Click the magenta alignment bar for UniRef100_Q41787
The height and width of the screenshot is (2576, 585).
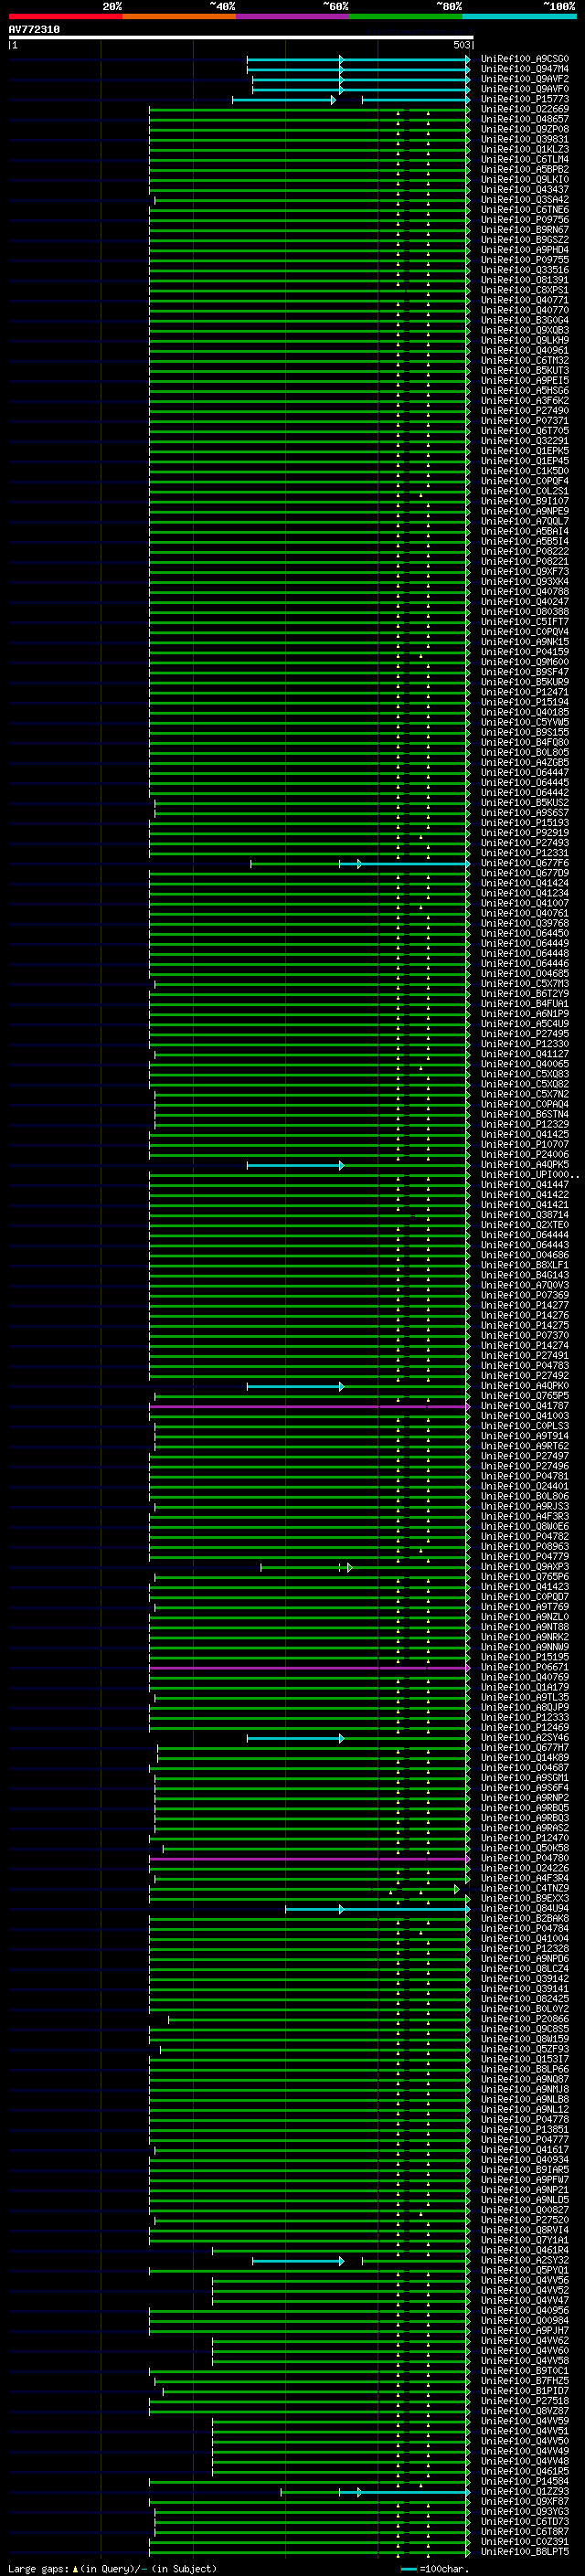[x=309, y=1406]
